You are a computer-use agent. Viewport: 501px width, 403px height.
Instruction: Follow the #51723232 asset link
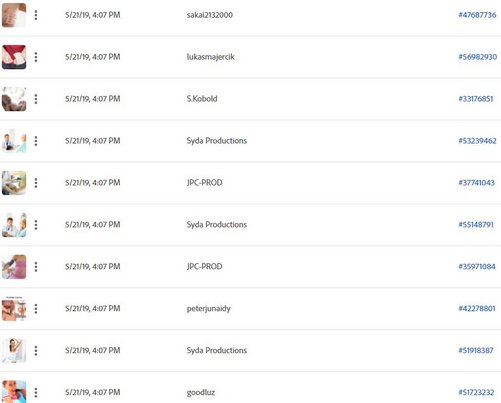point(476,392)
